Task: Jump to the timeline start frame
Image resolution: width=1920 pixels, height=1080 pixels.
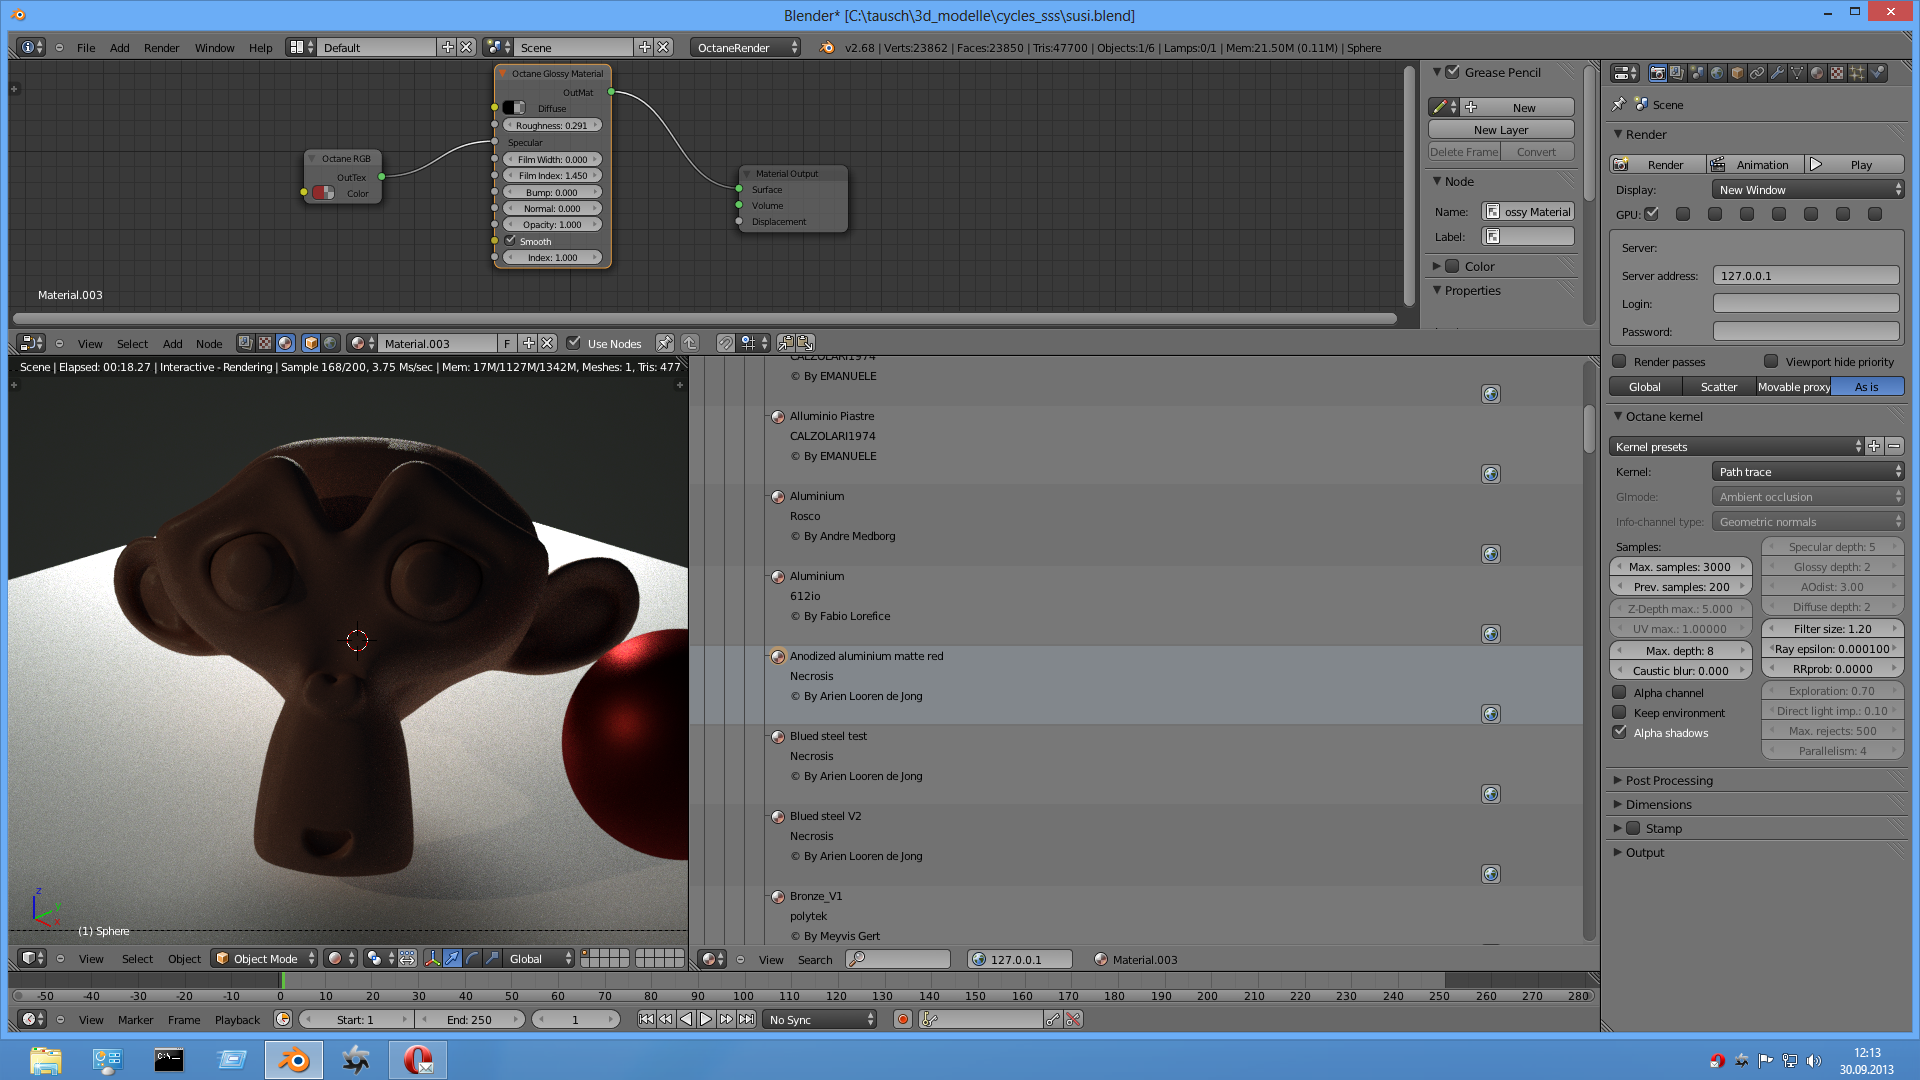Action: pos(646,1019)
